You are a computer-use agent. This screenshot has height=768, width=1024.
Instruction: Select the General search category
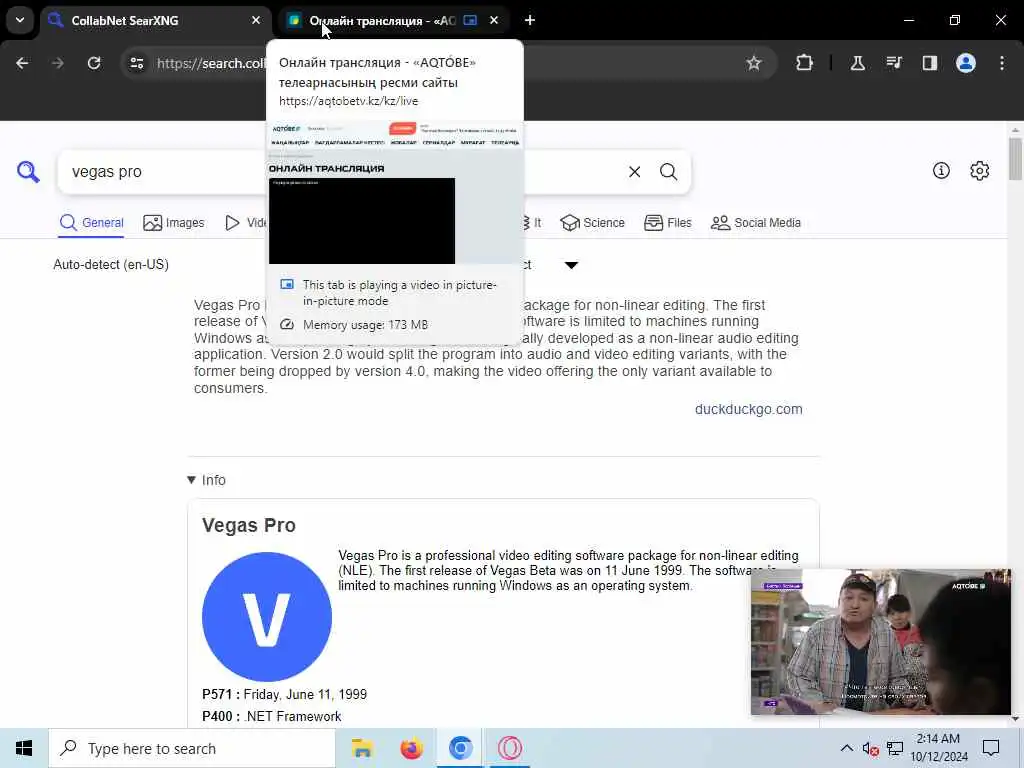(x=91, y=223)
